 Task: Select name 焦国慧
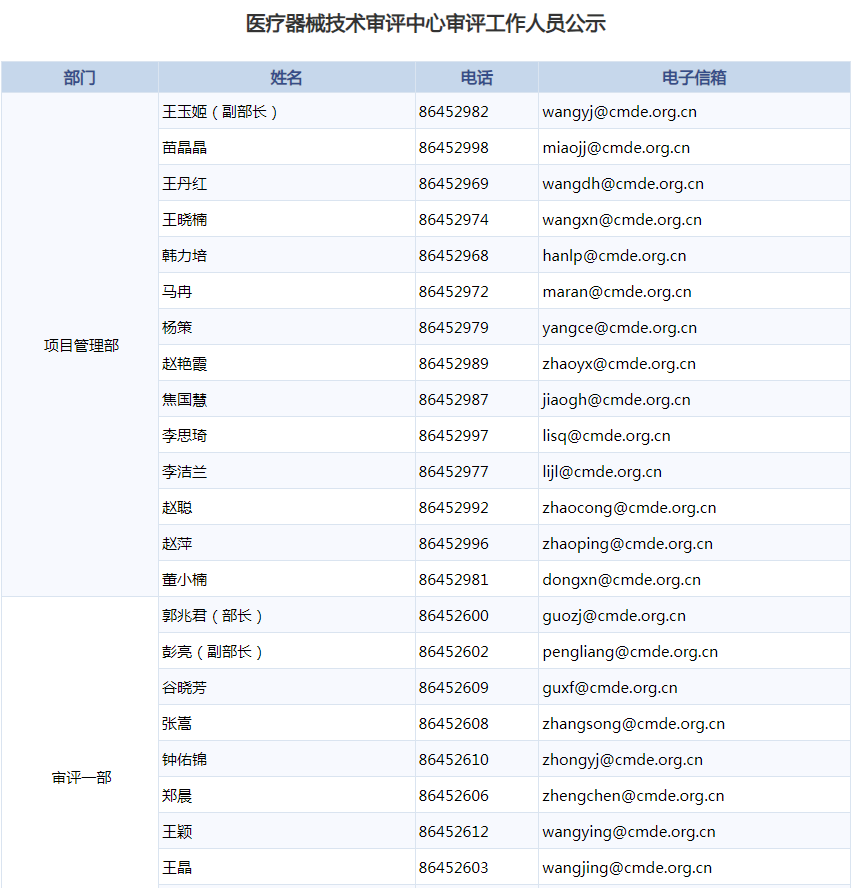click(185, 400)
